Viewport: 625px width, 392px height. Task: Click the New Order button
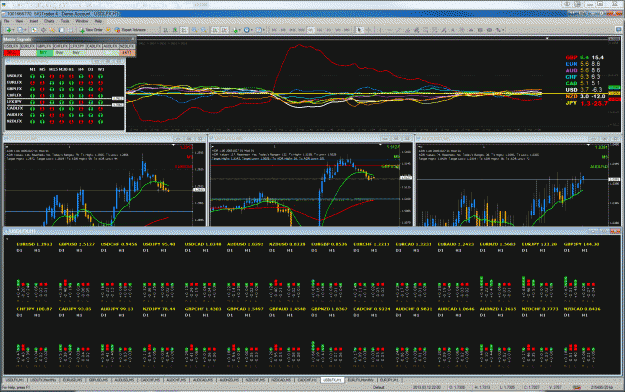(x=91, y=30)
